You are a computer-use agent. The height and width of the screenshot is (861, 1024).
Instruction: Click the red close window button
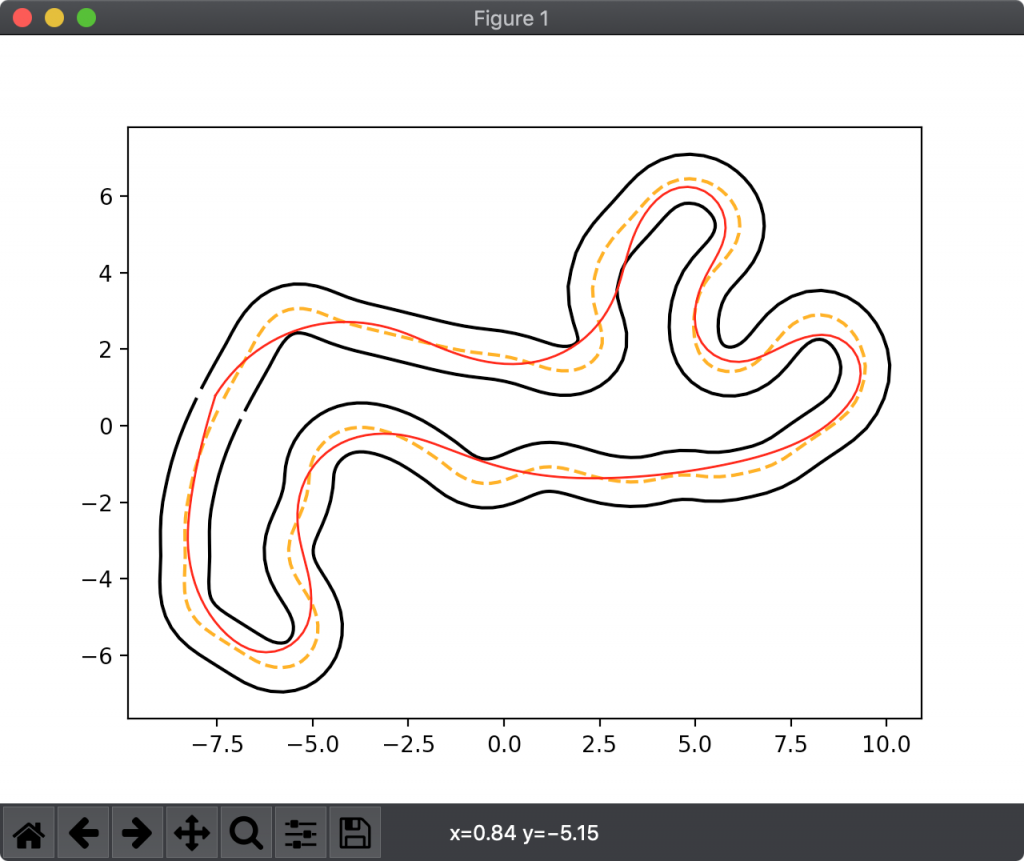(23, 18)
